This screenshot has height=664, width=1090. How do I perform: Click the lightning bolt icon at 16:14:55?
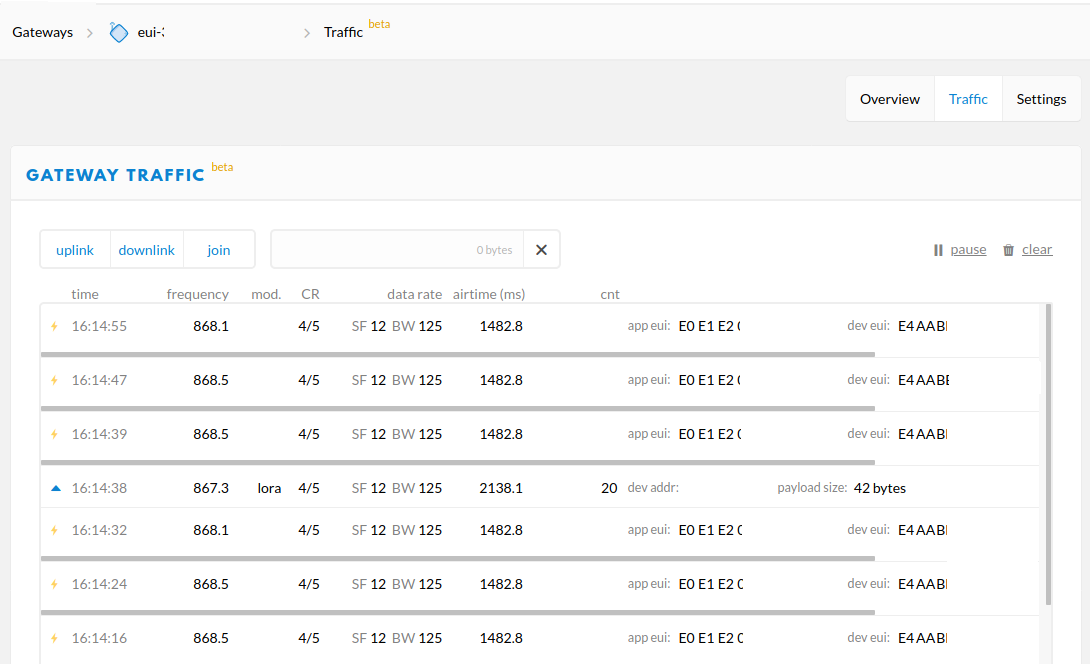pyautogui.click(x=55, y=326)
